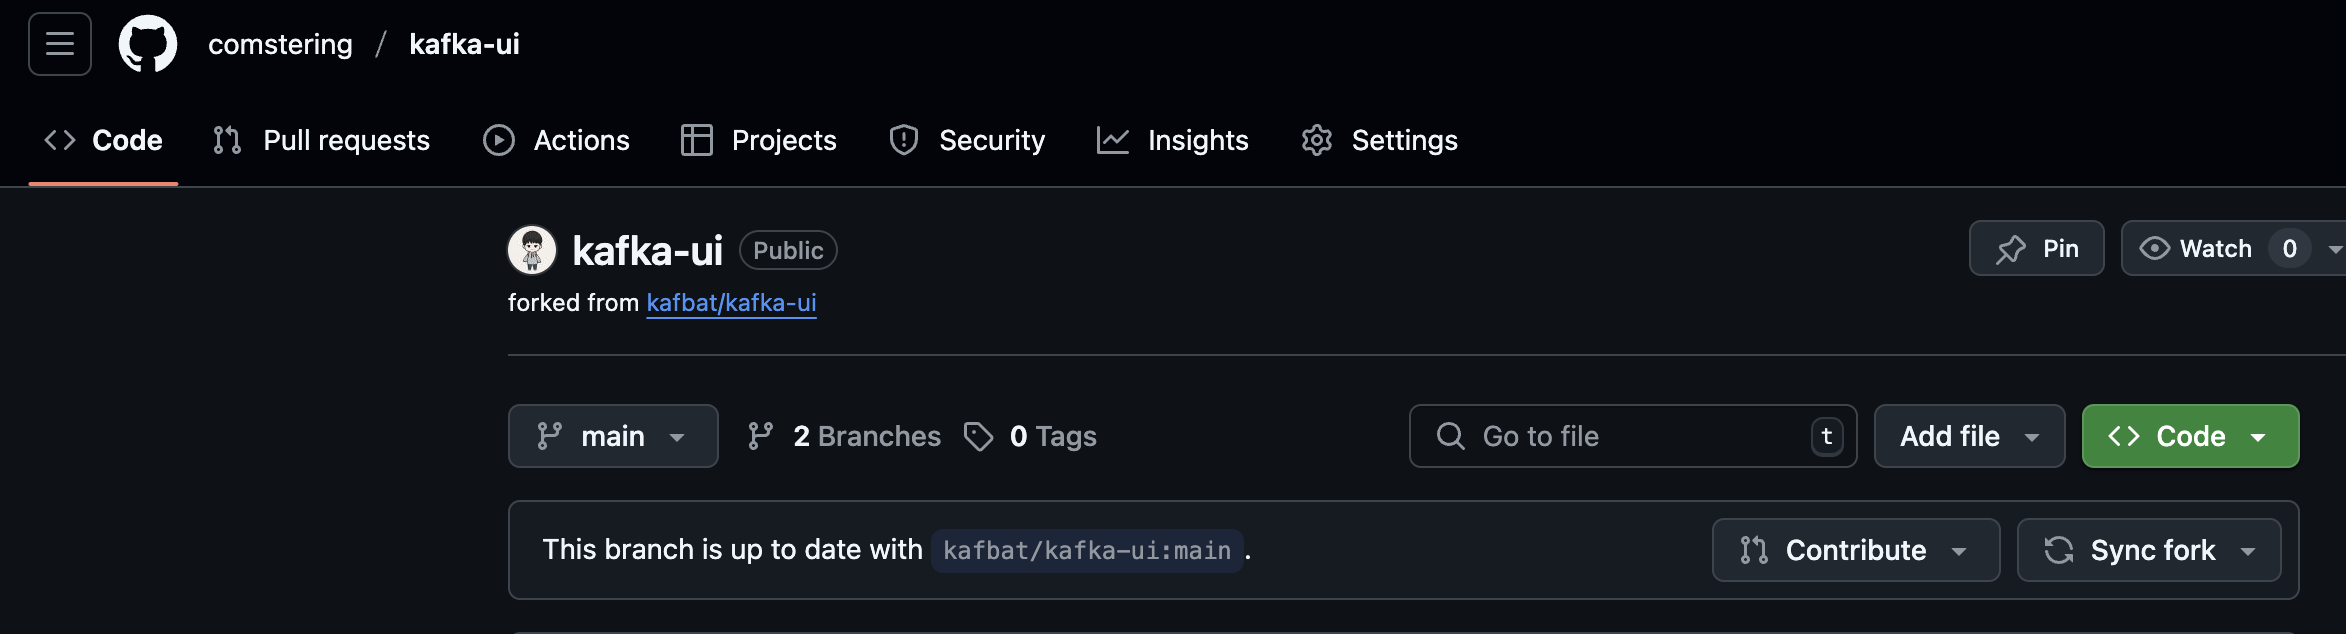This screenshot has height=634, width=2346.
Task: Switch to the Actions tab
Action: [x=556, y=140]
